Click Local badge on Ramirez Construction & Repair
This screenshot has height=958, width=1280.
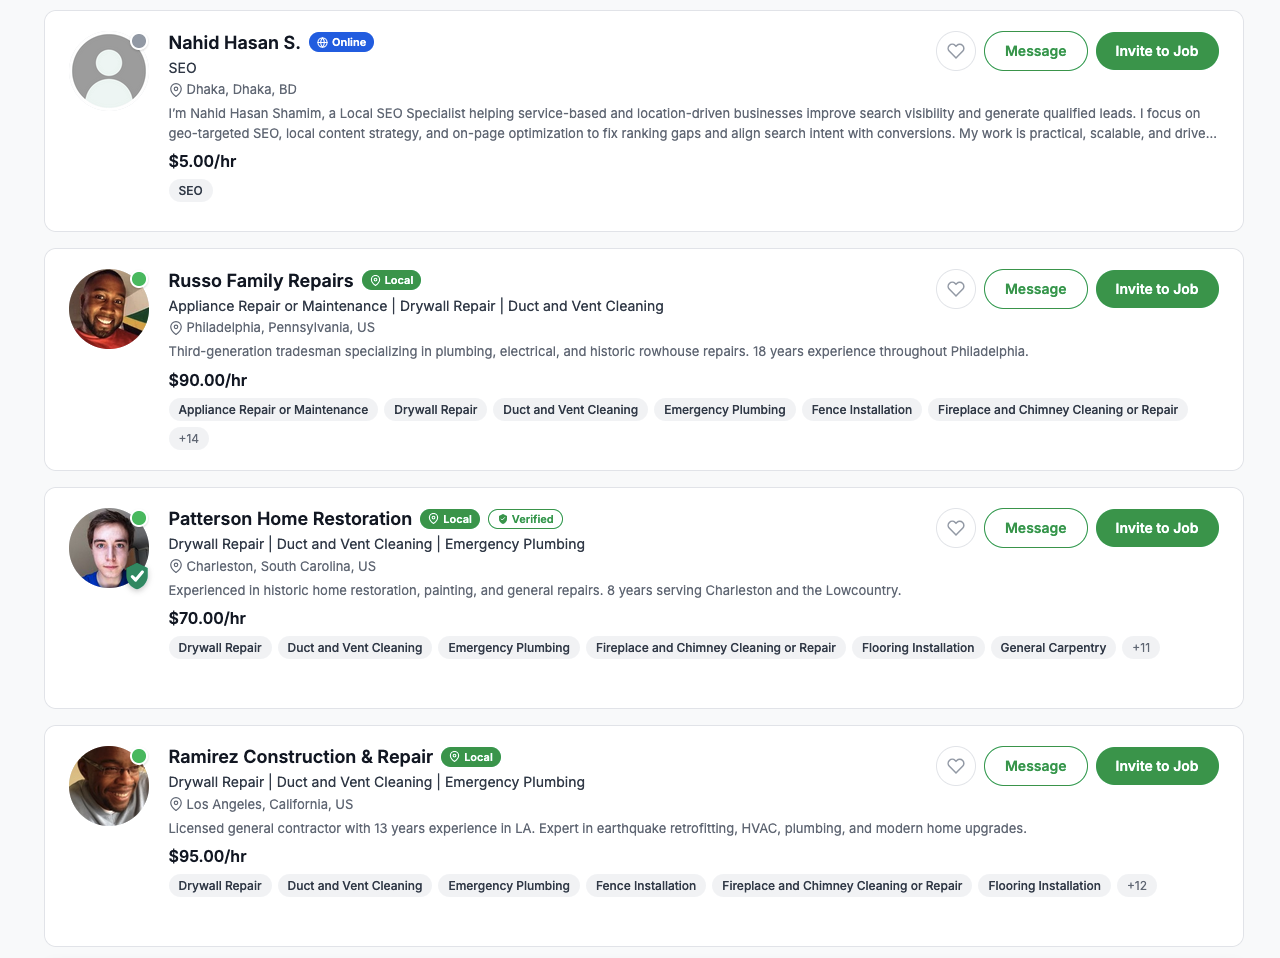(470, 757)
